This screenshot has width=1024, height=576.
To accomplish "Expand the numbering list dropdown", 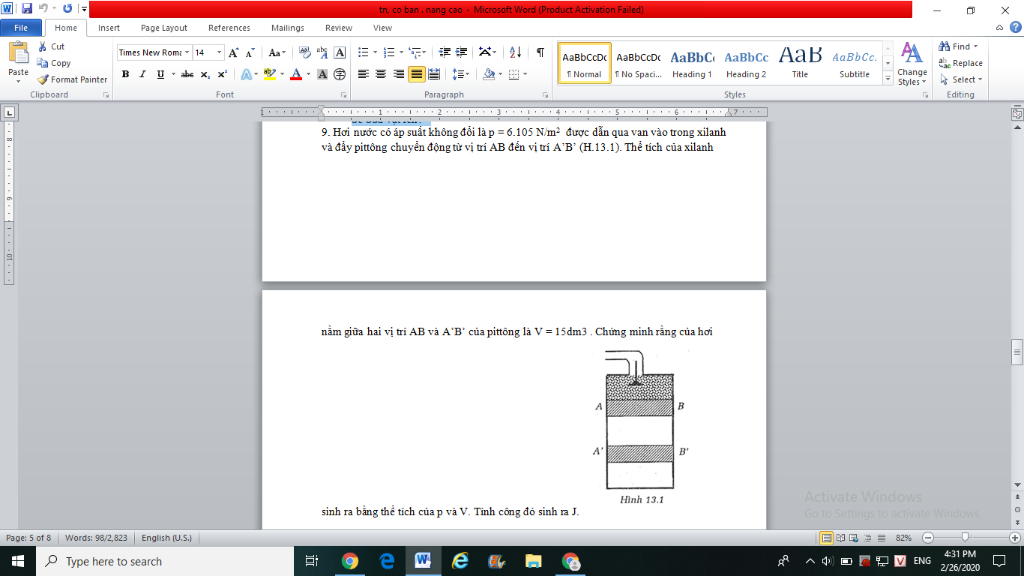I will click(401, 53).
